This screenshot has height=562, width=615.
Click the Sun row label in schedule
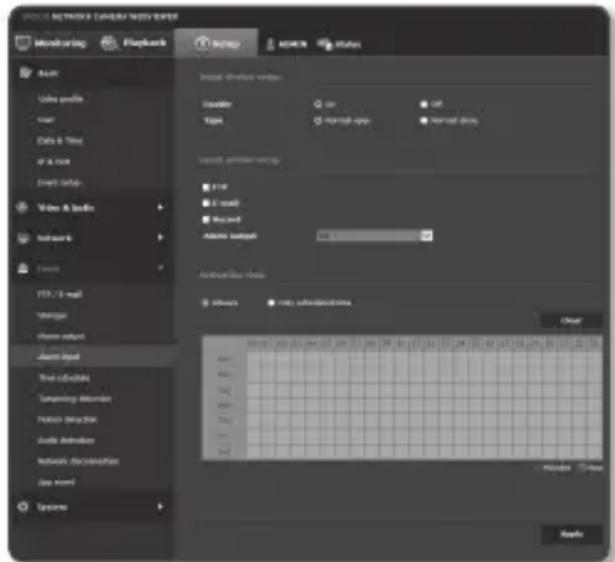[224, 359]
